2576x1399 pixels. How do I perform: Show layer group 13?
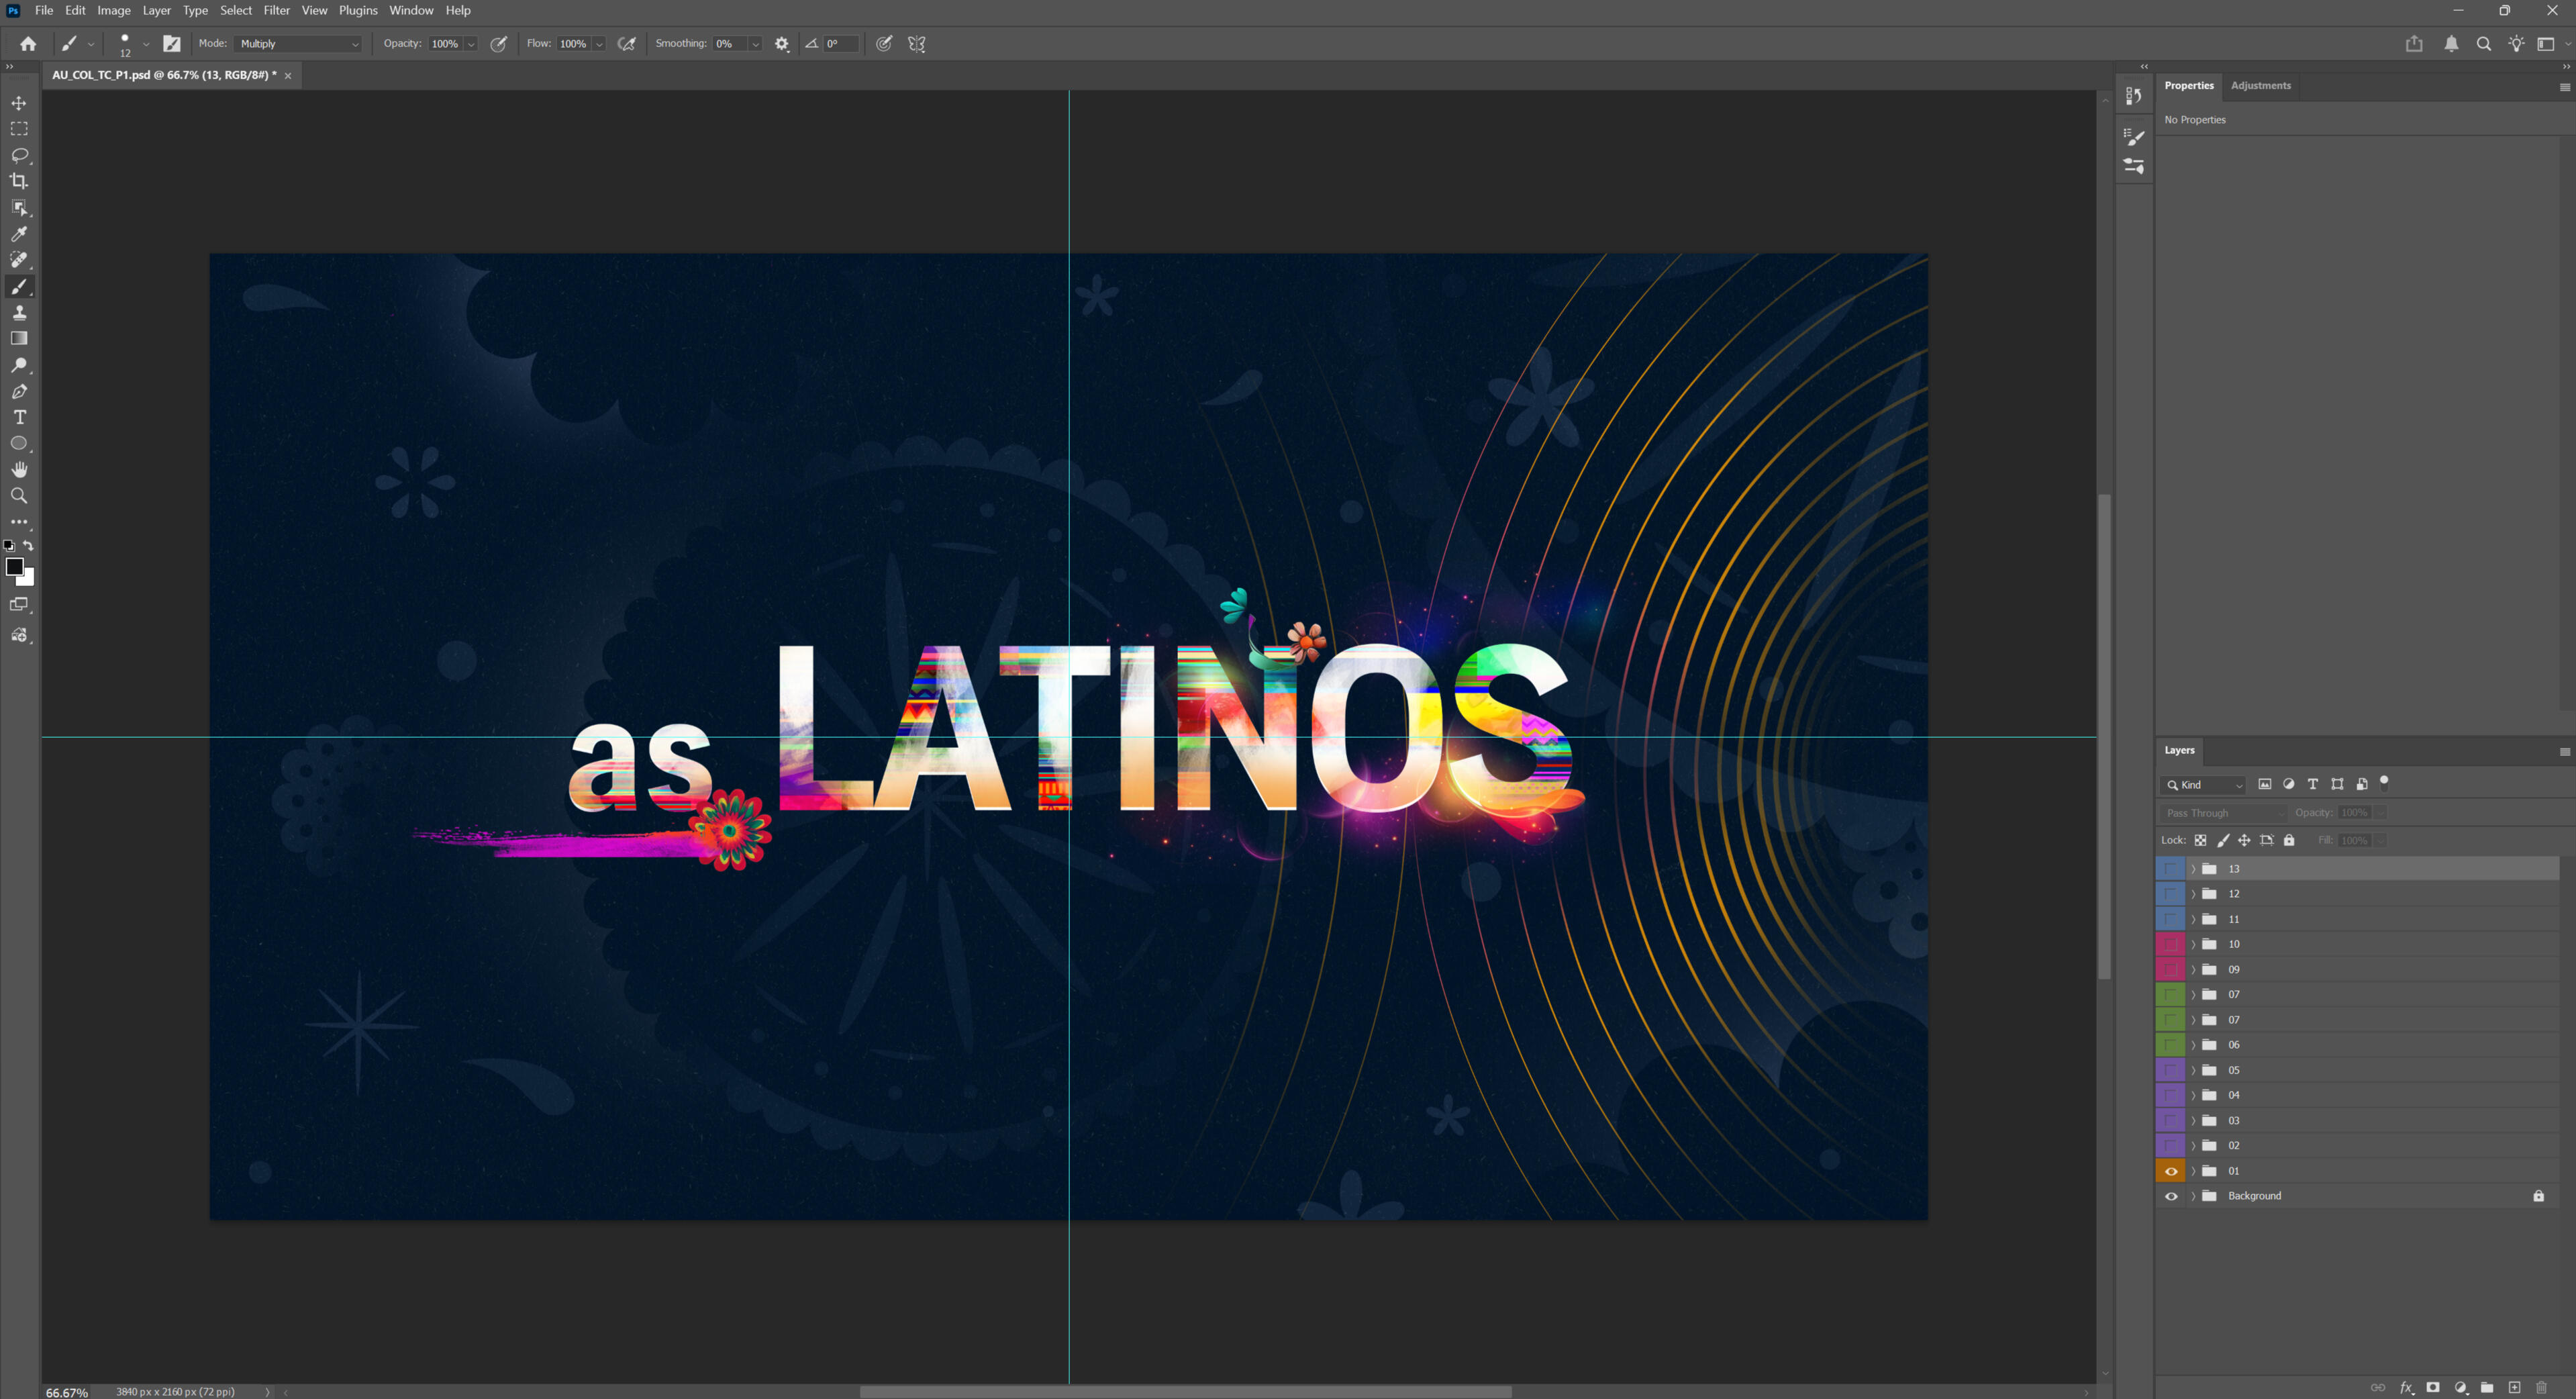point(2171,869)
